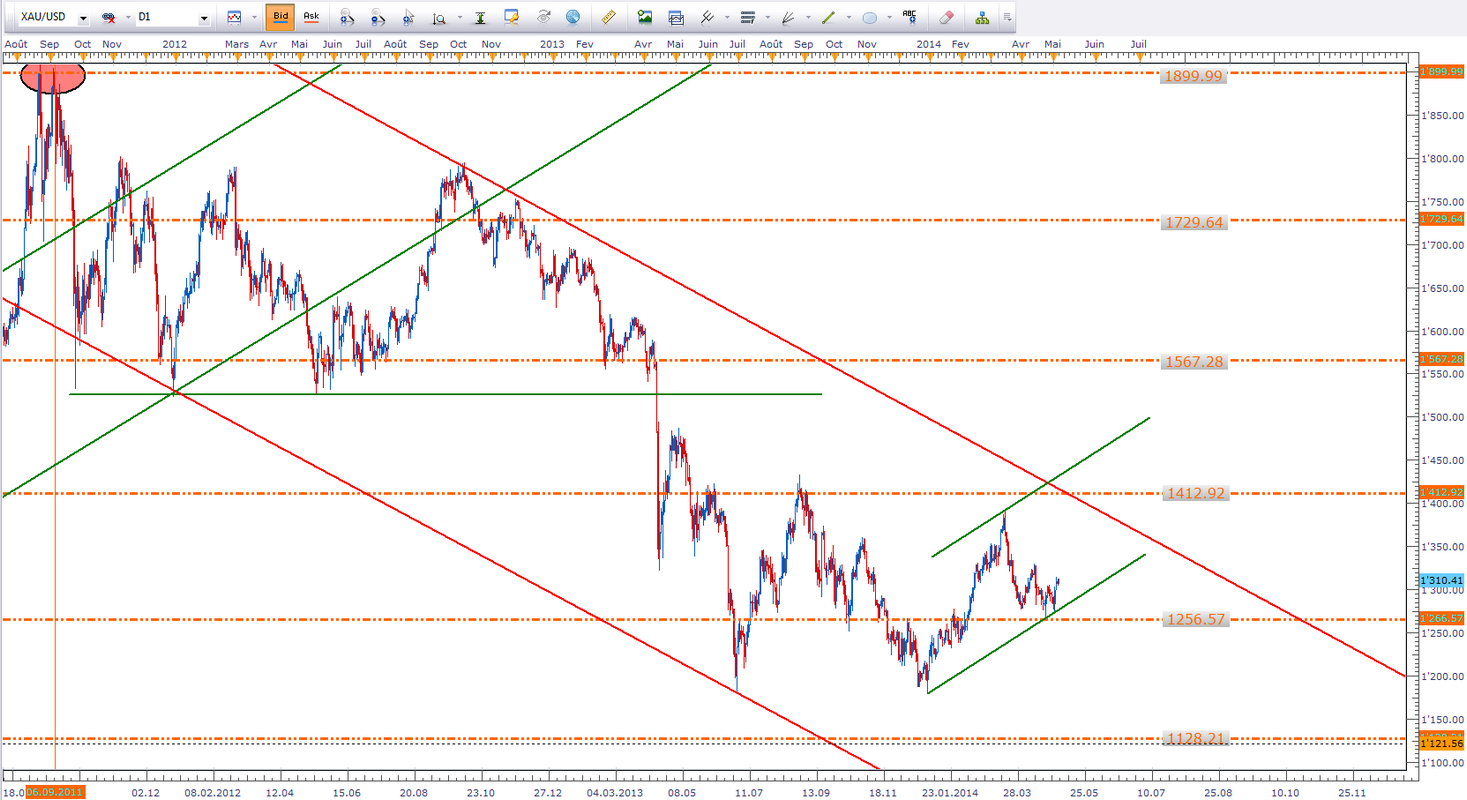Click the blue globe icon
The width and height of the screenshot is (1467, 800).
pyautogui.click(x=573, y=17)
